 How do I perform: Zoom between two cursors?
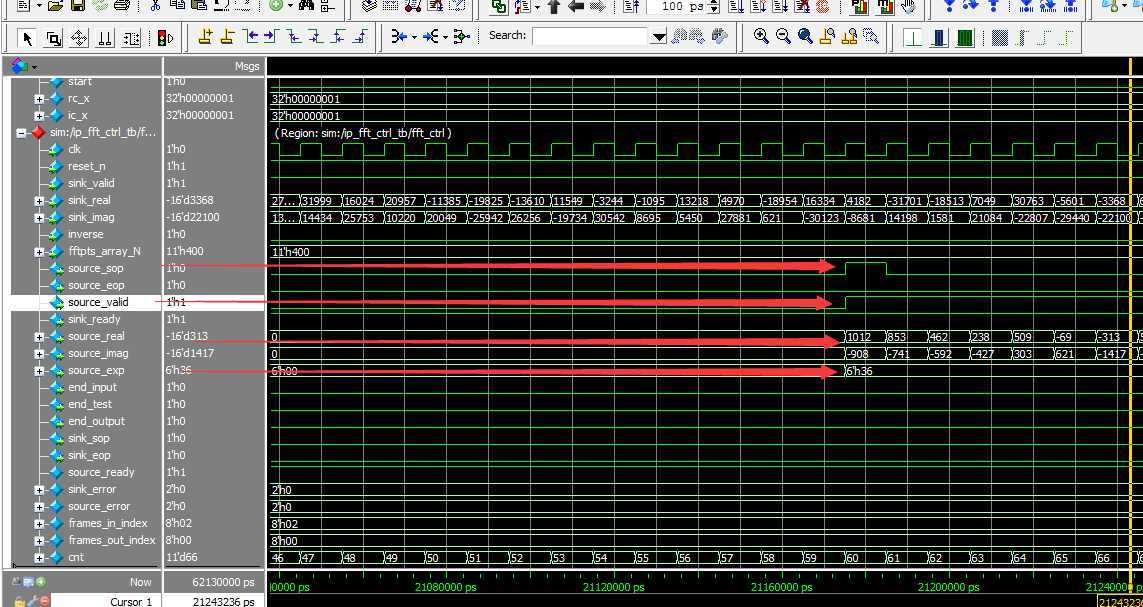click(849, 36)
